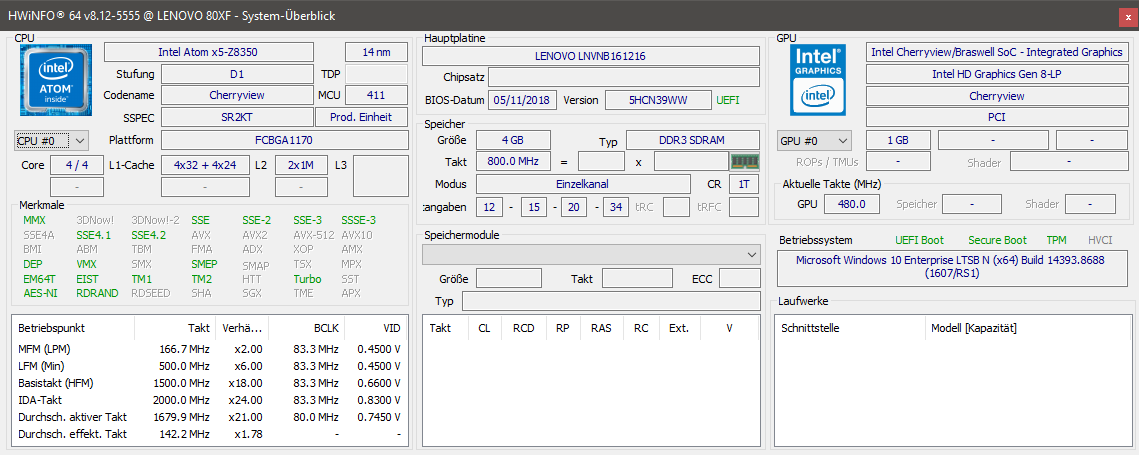The image size is (1139, 455).
Task: Click the AES-NI feature flag
Action: click(40, 293)
